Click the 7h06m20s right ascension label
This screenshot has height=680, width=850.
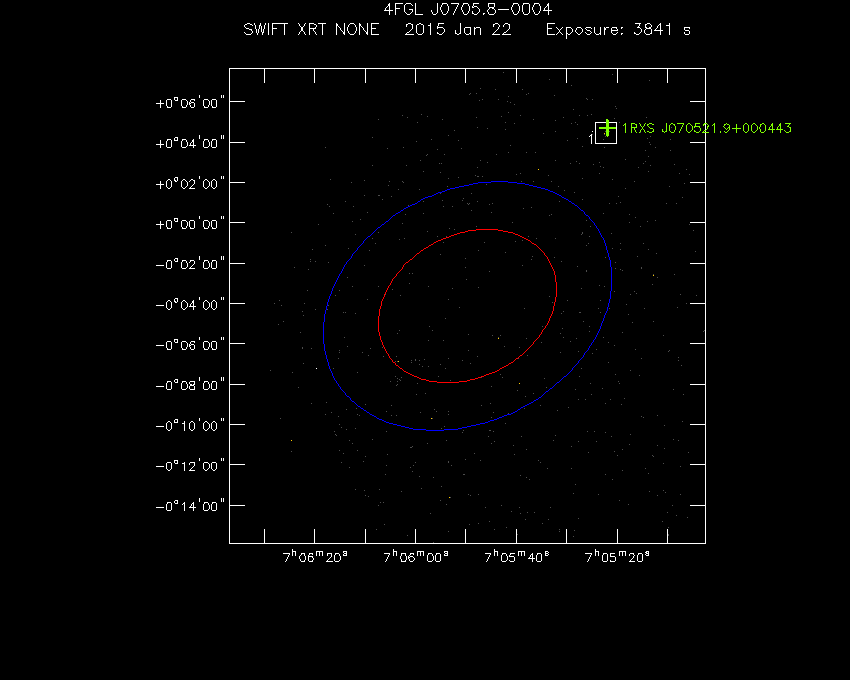tap(315, 557)
